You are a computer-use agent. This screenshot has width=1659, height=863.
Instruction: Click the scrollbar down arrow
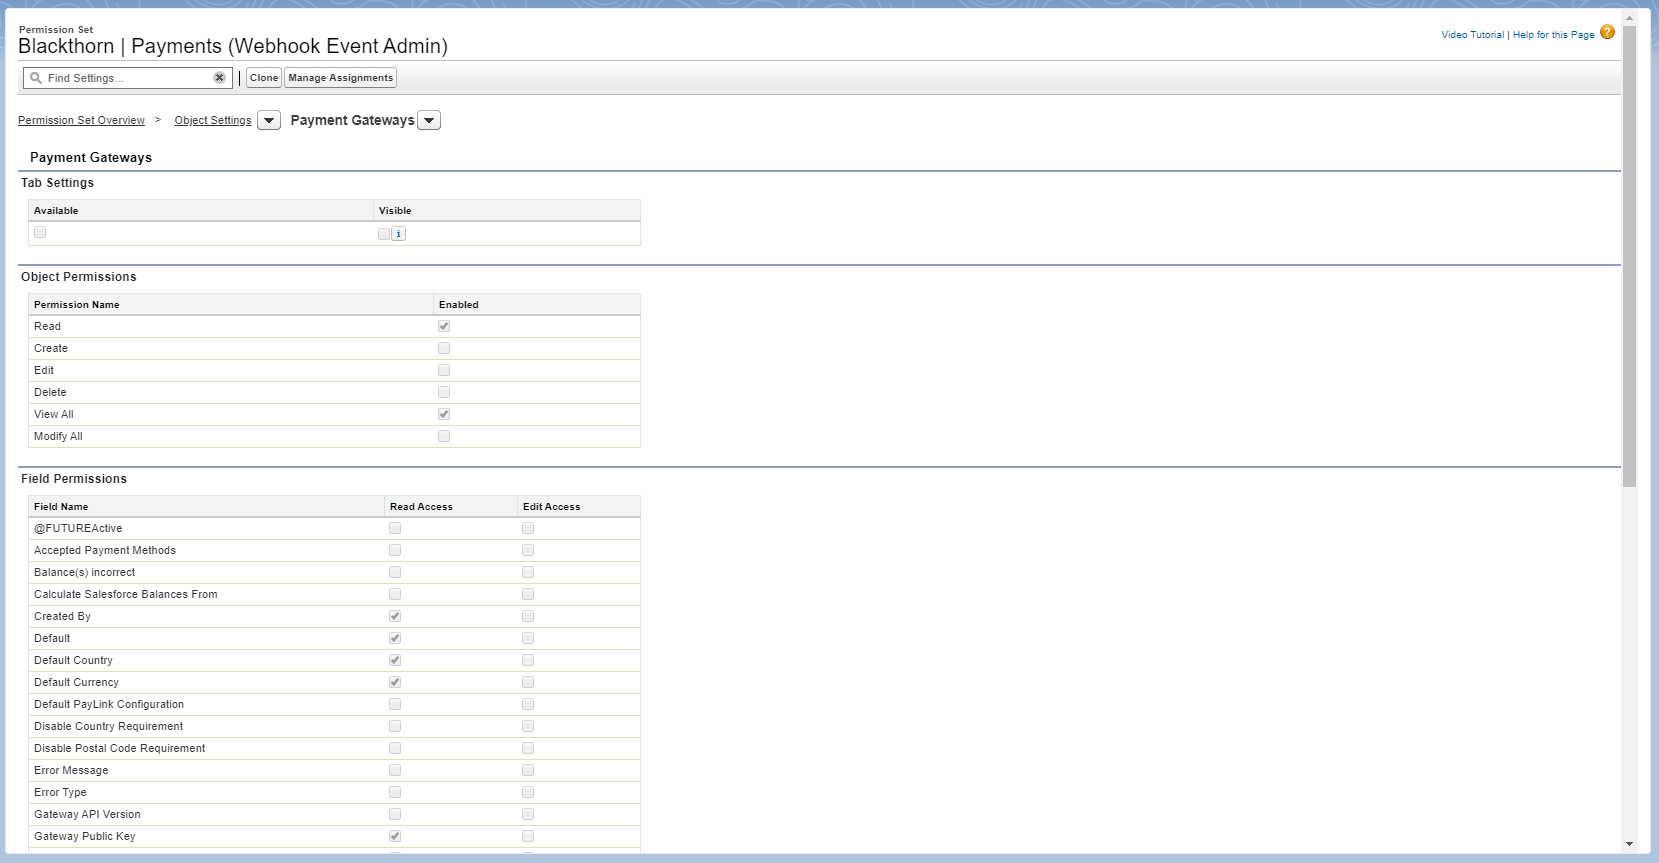1629,844
